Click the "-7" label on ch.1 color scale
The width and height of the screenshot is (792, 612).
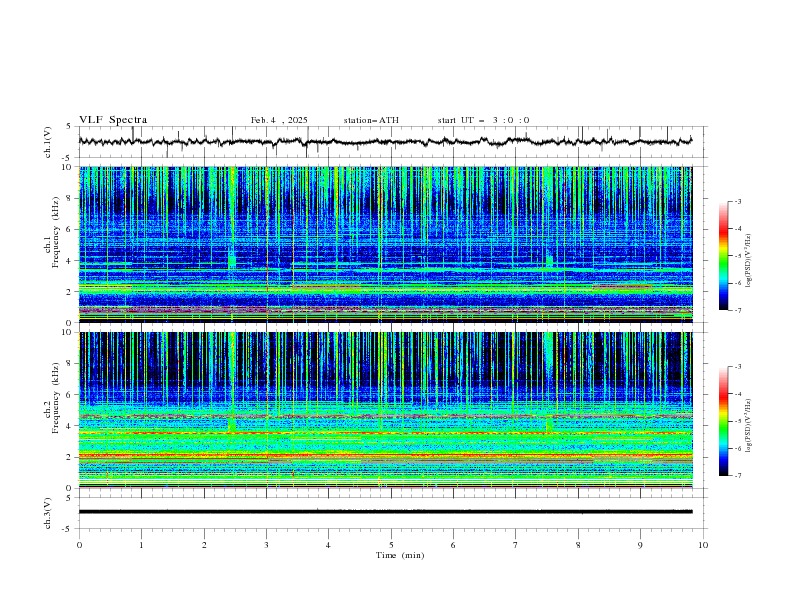tap(738, 311)
